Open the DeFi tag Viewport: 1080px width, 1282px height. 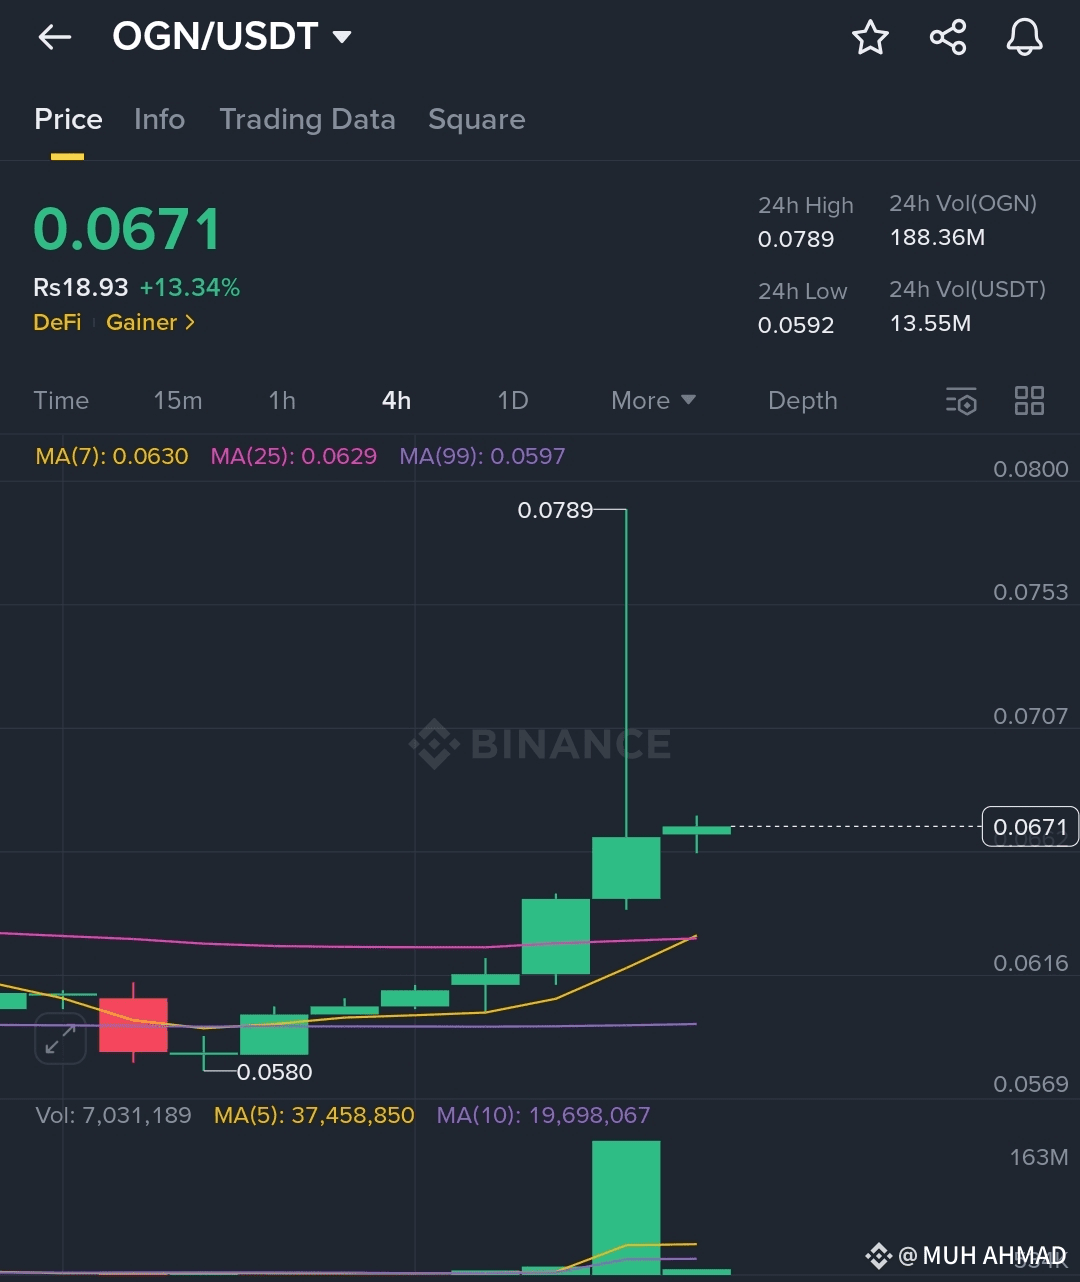click(57, 322)
